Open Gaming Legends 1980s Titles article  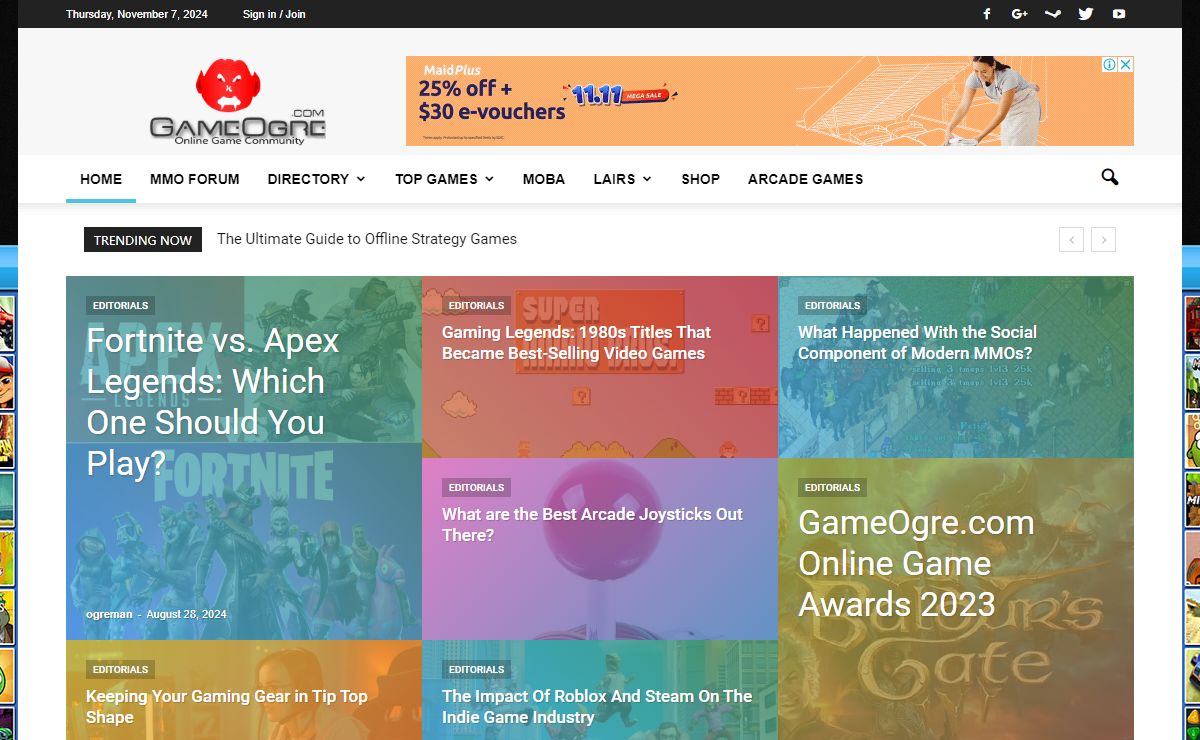[x=576, y=343]
